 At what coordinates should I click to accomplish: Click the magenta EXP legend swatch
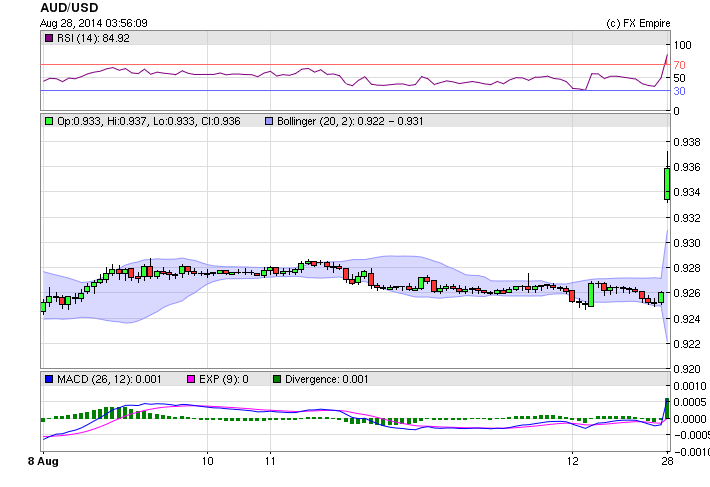[x=191, y=379]
